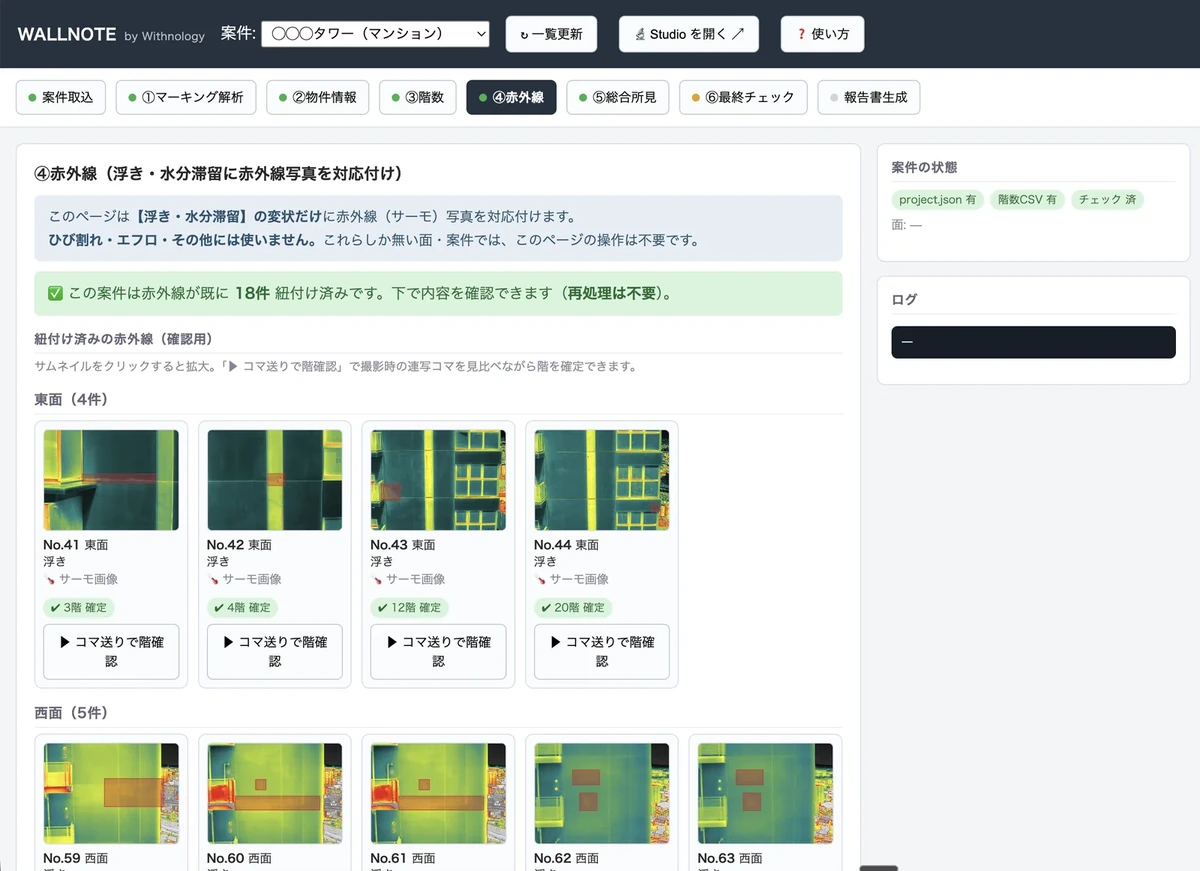Click the 階数CSV 有 status badge

(x=1027, y=200)
